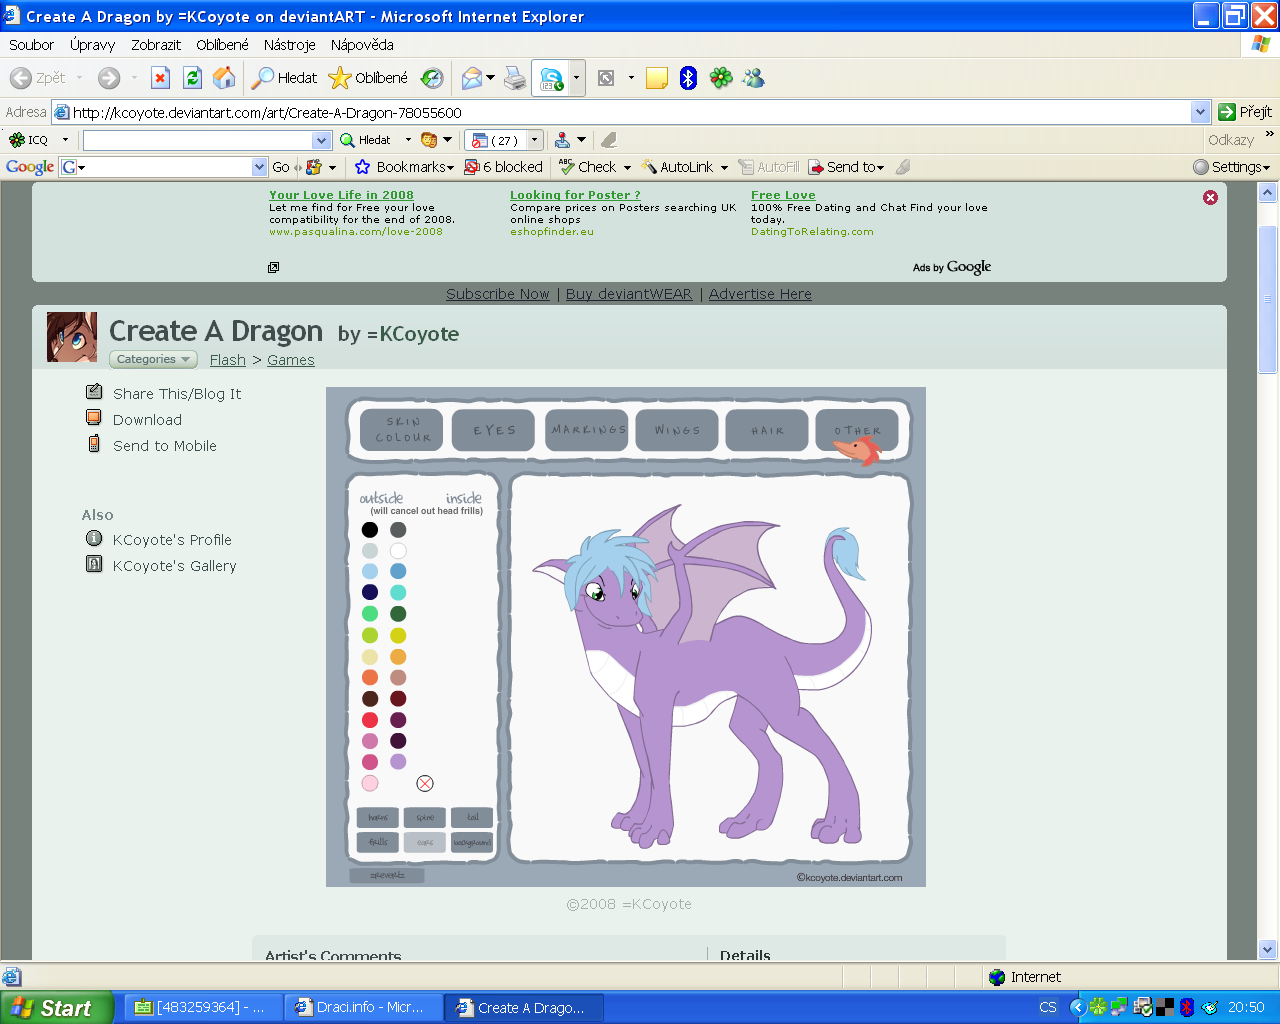Click the Skype toolbar icon
This screenshot has height=1024, width=1280.
pos(552,78)
